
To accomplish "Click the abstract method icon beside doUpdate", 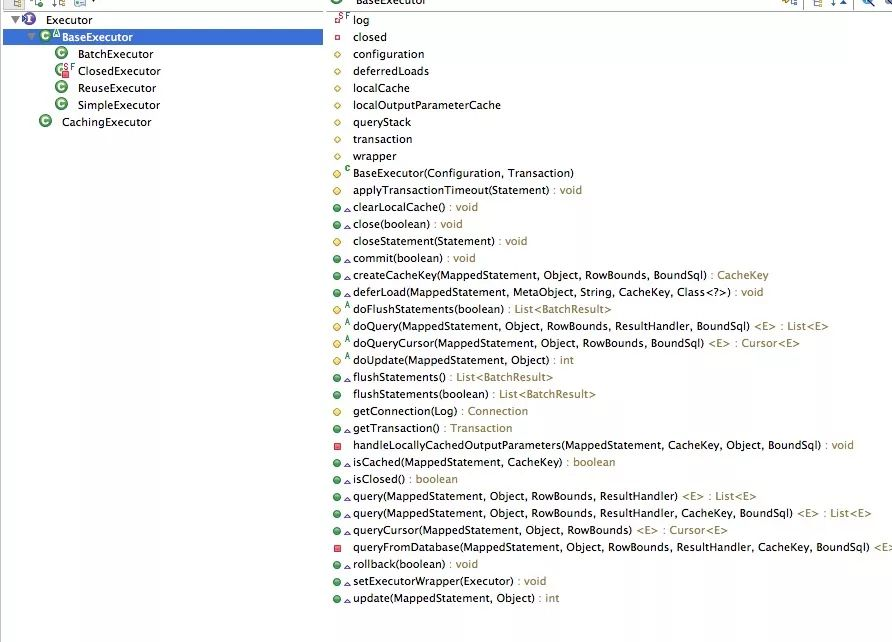I will (337, 361).
